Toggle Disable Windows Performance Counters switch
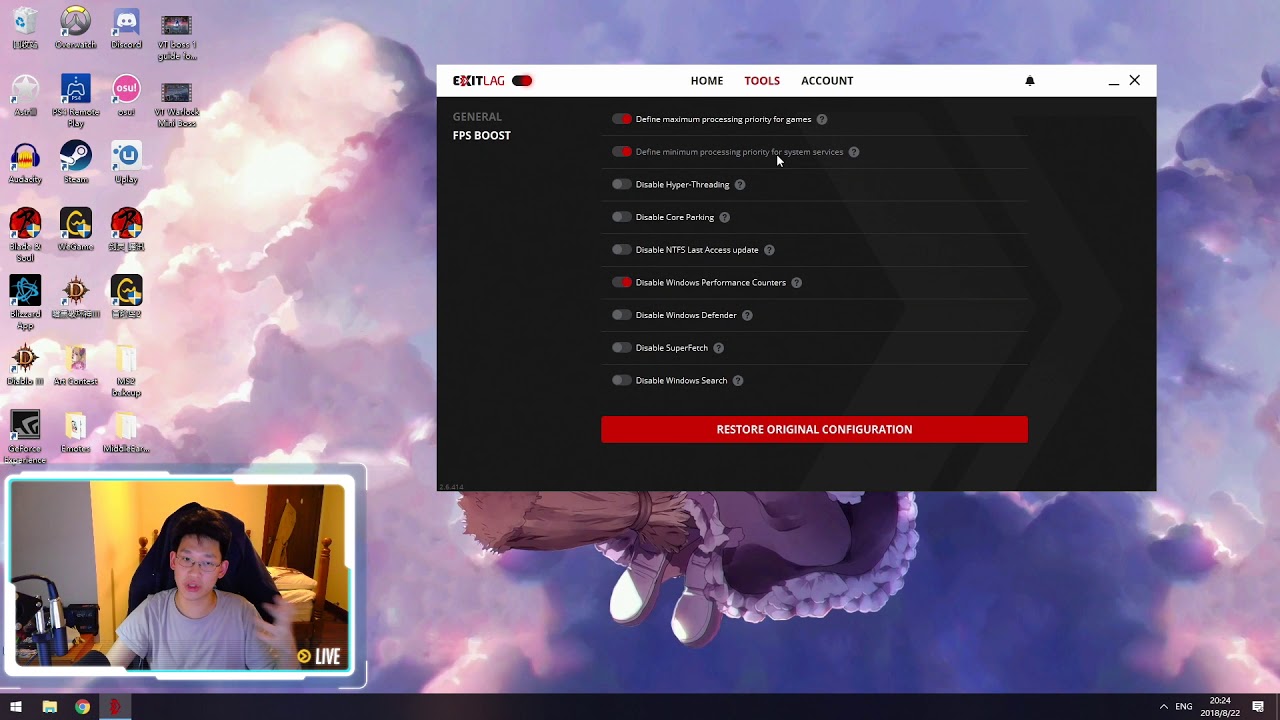1280x720 pixels. click(622, 282)
